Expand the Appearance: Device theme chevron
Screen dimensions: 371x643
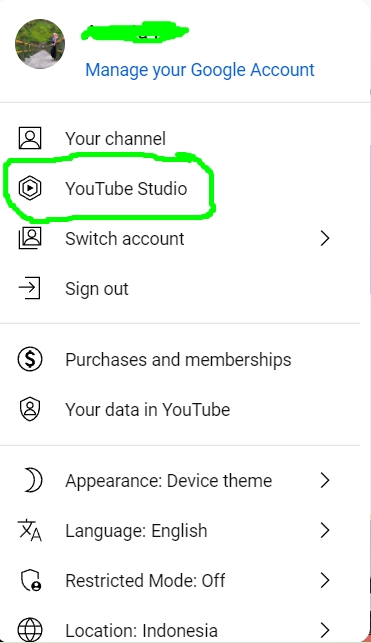coord(325,480)
